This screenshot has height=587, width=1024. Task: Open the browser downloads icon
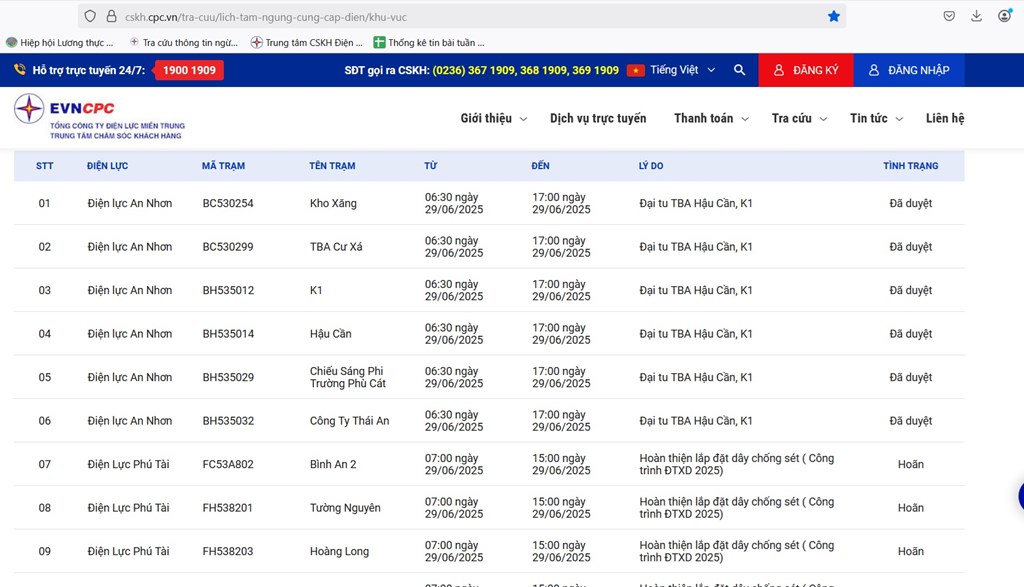click(978, 16)
